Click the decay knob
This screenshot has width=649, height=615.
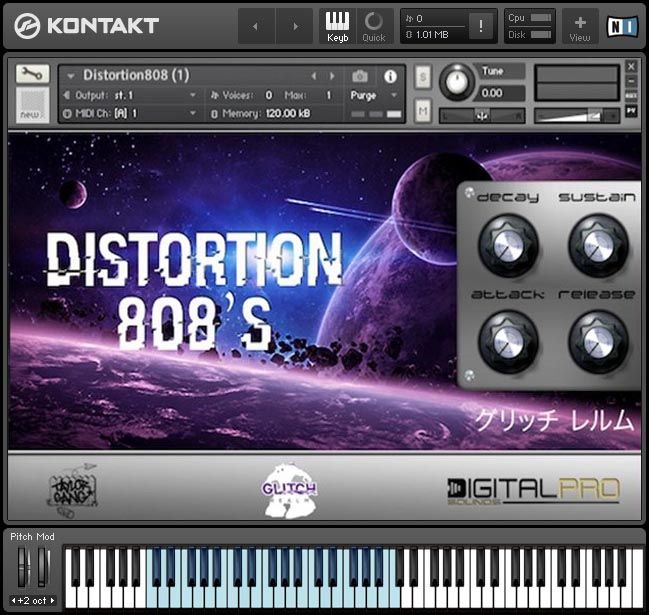coord(507,245)
